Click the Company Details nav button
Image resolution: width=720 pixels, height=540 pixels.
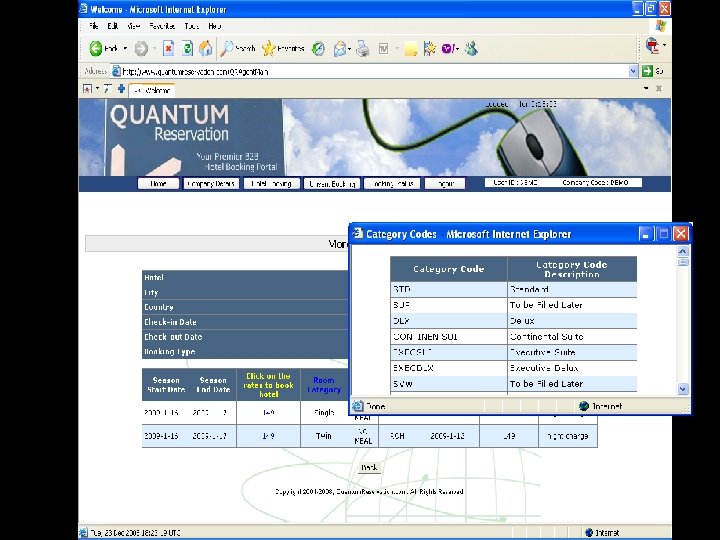click(x=211, y=184)
